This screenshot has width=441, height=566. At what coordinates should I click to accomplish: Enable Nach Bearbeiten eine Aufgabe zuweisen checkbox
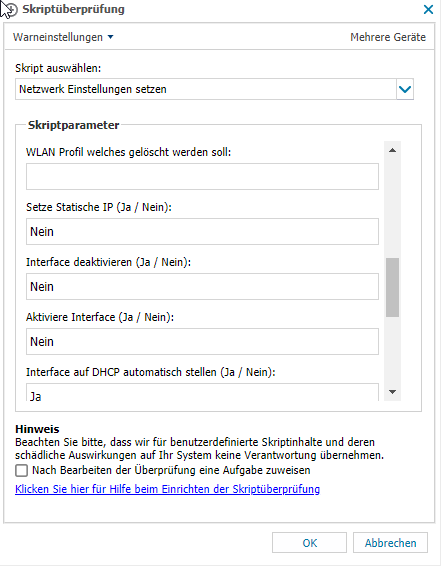pyautogui.click(x=21, y=470)
